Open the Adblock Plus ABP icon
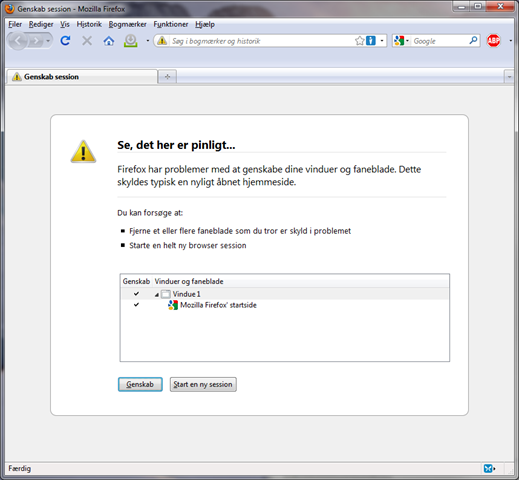The height and width of the screenshot is (480, 519). tap(494, 41)
